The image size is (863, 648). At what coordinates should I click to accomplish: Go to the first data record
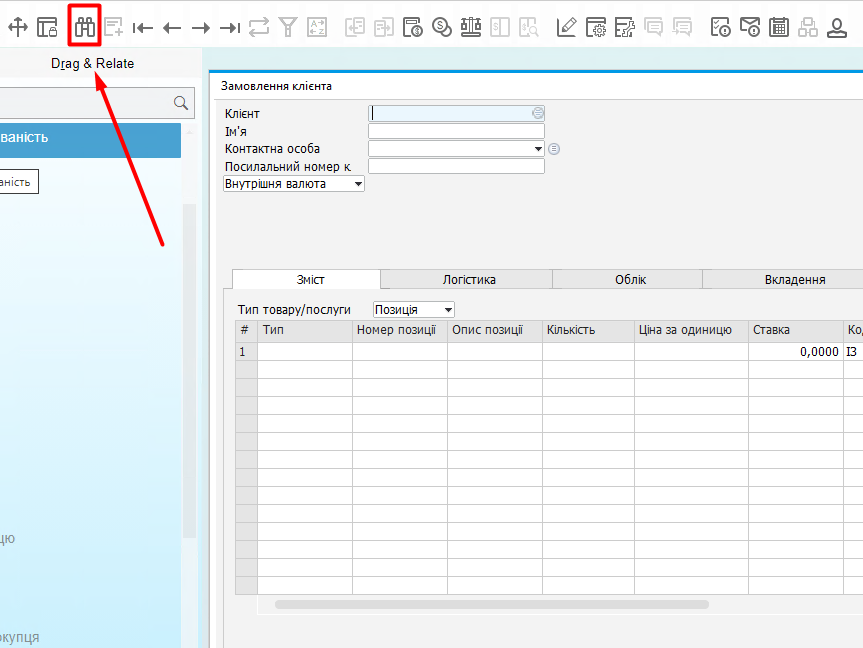tap(143, 28)
